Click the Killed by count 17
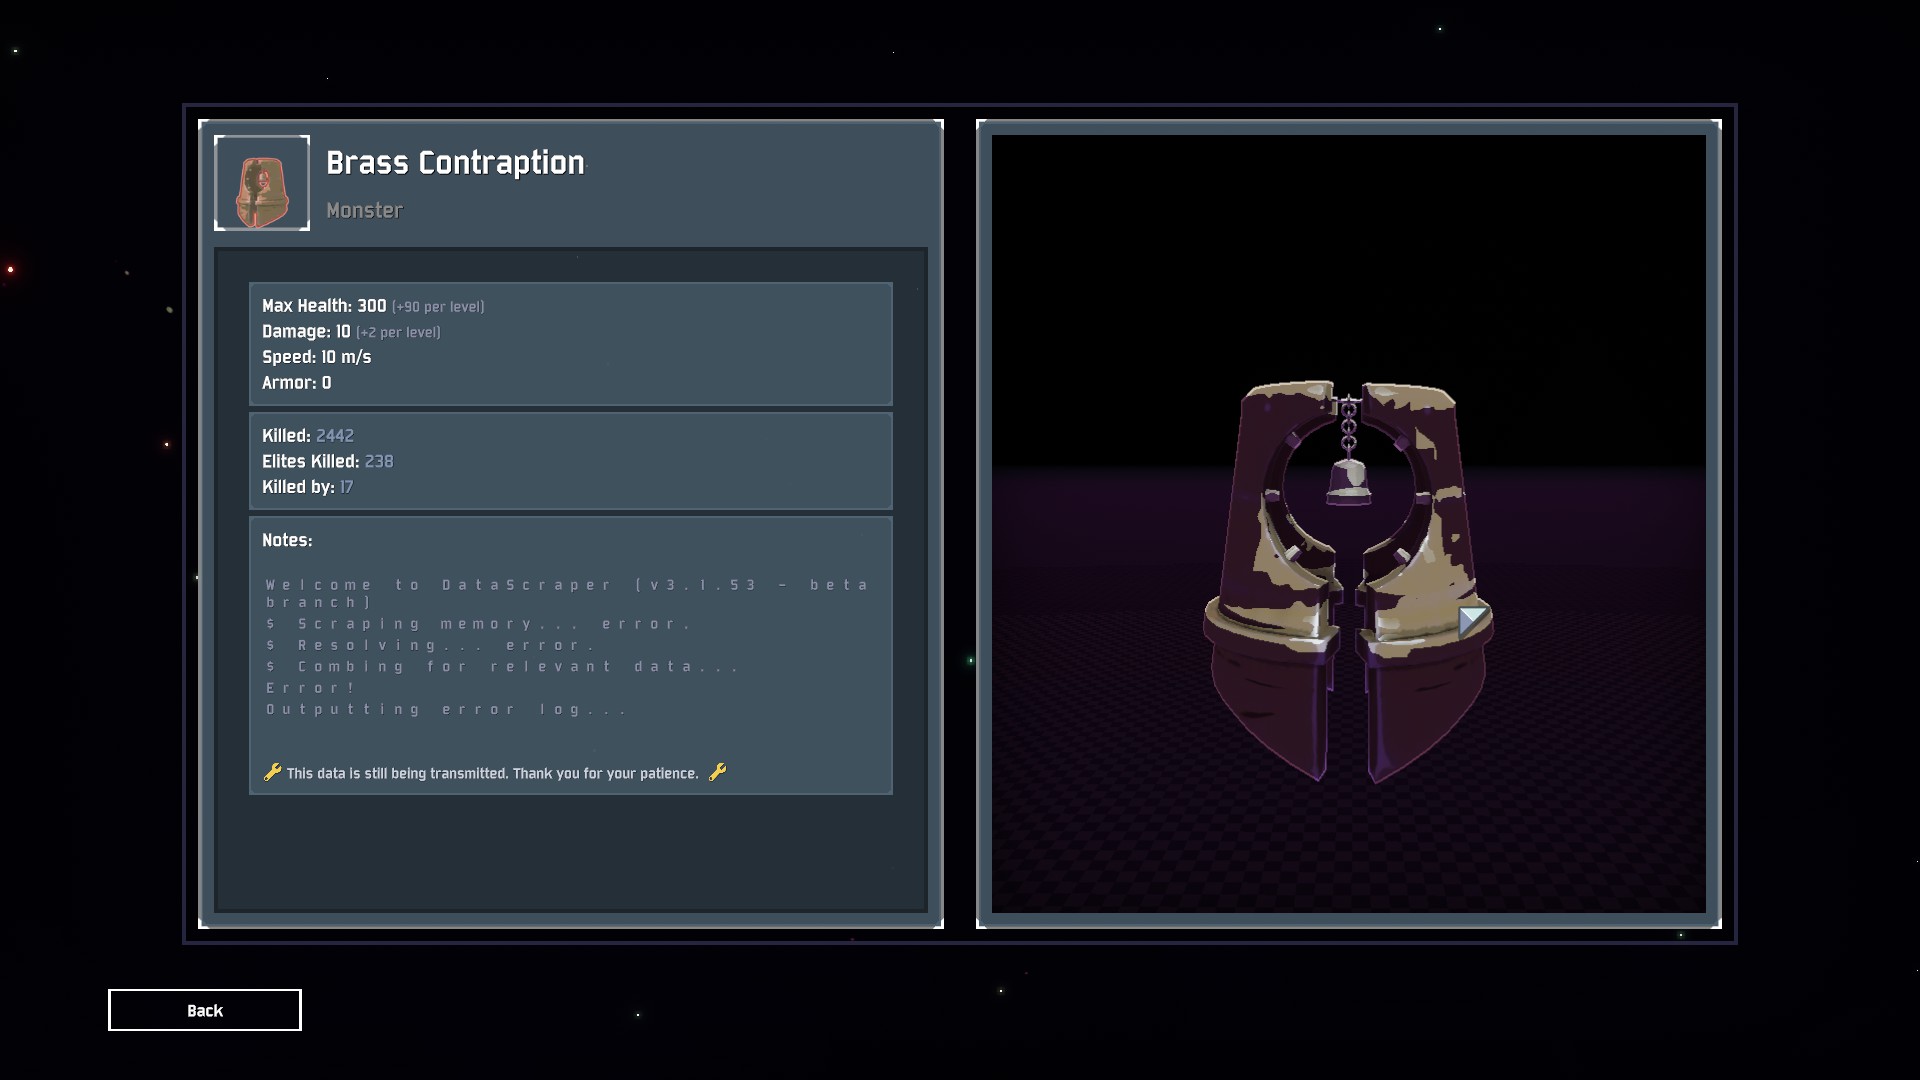The height and width of the screenshot is (1080, 1920). point(345,487)
